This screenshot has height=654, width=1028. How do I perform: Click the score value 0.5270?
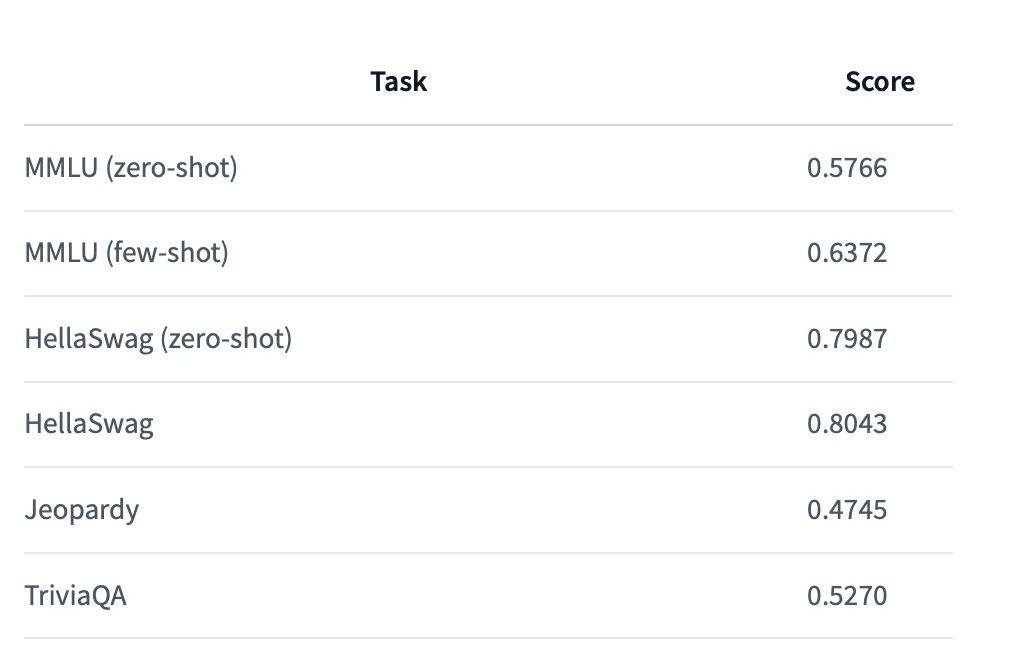[x=847, y=596]
